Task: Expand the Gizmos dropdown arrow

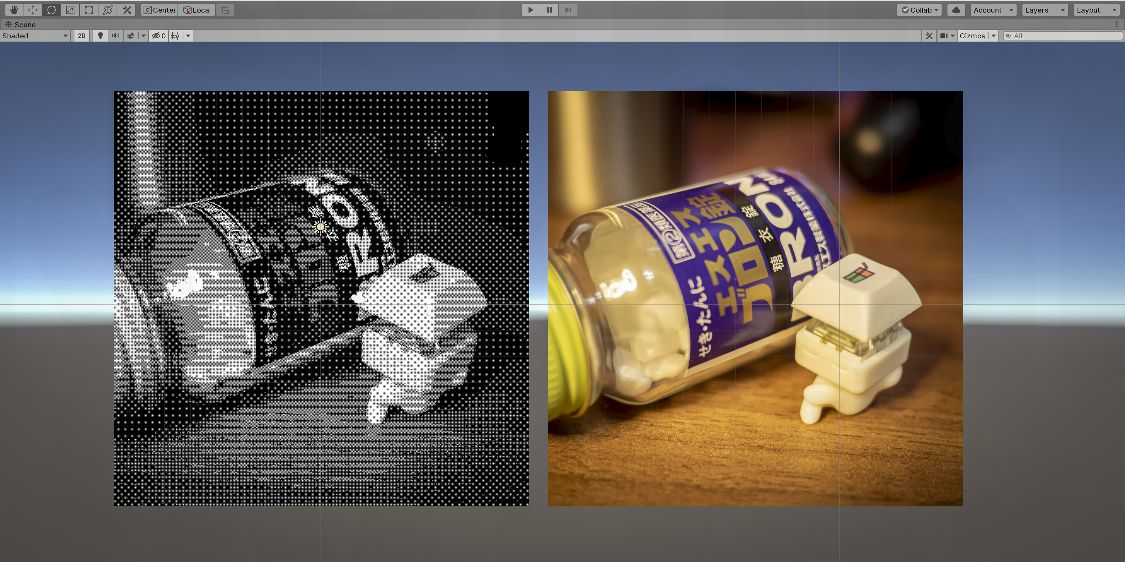Action: point(994,35)
